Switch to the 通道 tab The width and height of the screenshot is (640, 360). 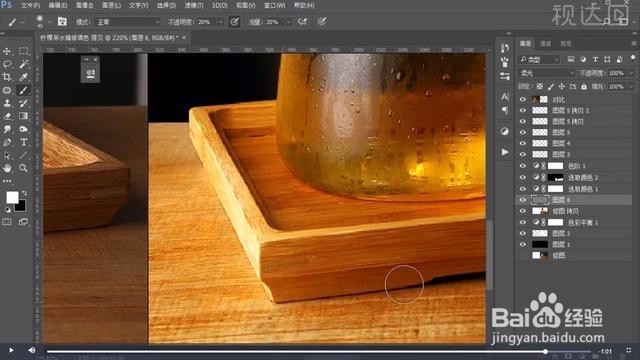(x=545, y=43)
